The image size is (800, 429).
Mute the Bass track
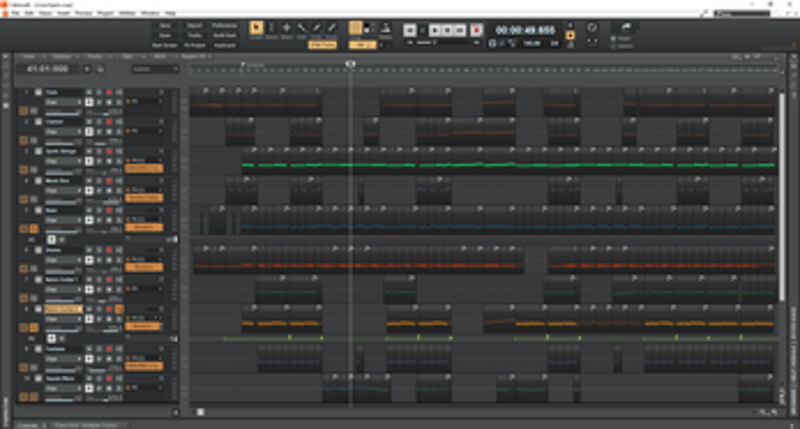(89, 211)
